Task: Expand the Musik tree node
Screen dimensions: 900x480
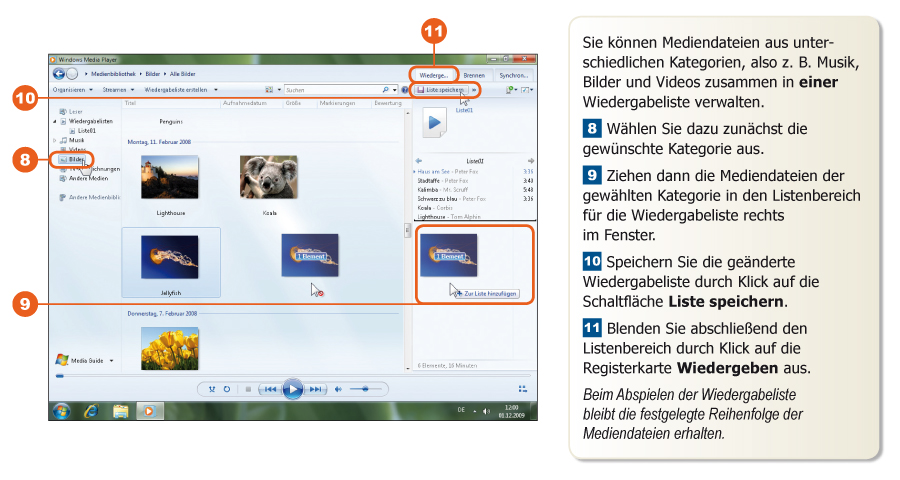Action: coord(56,140)
